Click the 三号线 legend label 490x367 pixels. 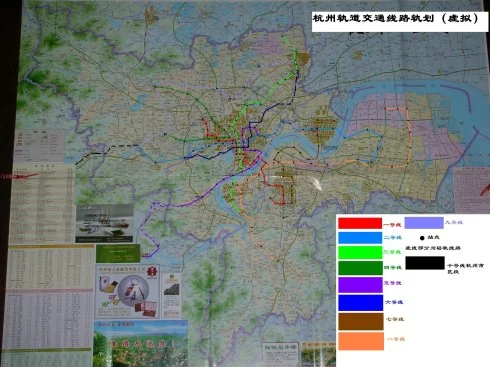(x=392, y=252)
